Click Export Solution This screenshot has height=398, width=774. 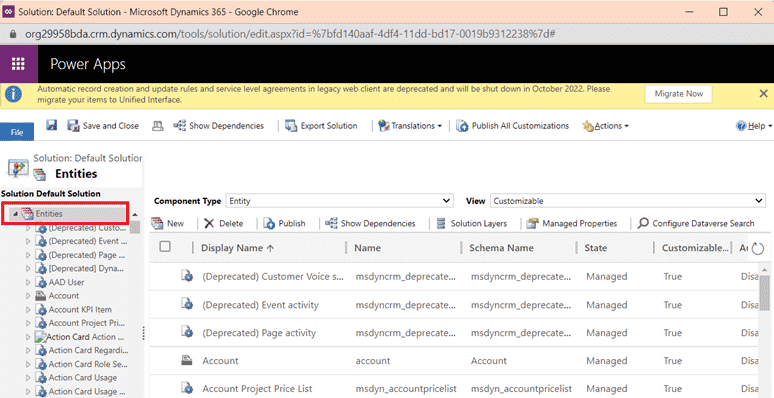pyautogui.click(x=321, y=126)
